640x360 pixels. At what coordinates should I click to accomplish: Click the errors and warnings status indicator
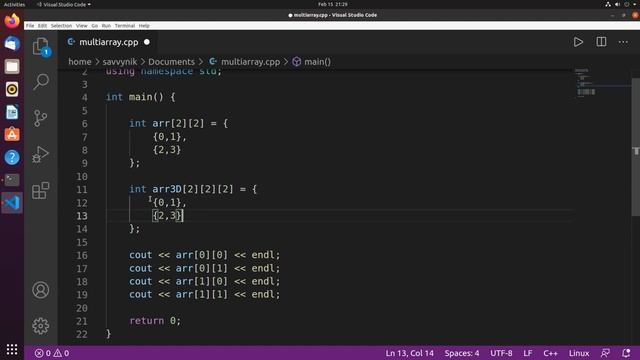[x=52, y=353]
